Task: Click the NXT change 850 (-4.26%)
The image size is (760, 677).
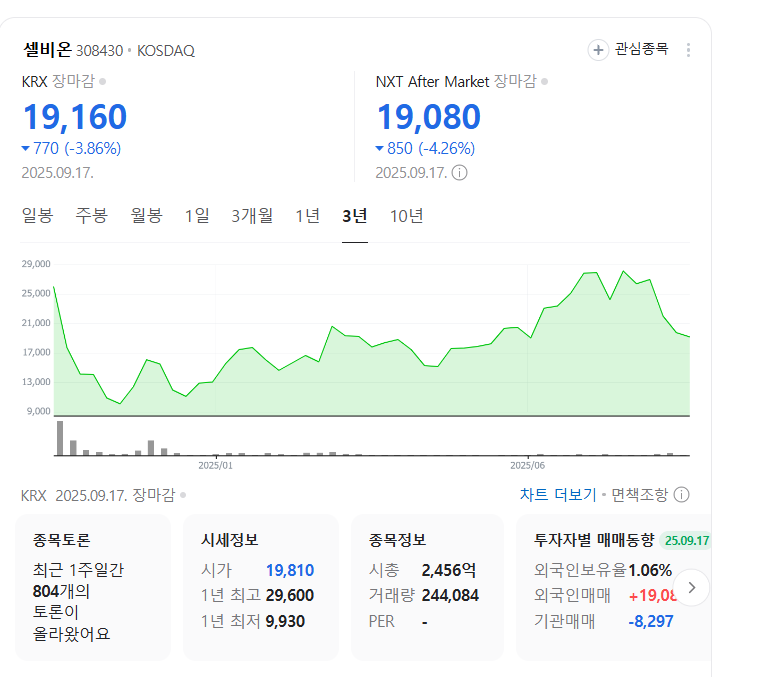Action: pyautogui.click(x=426, y=148)
